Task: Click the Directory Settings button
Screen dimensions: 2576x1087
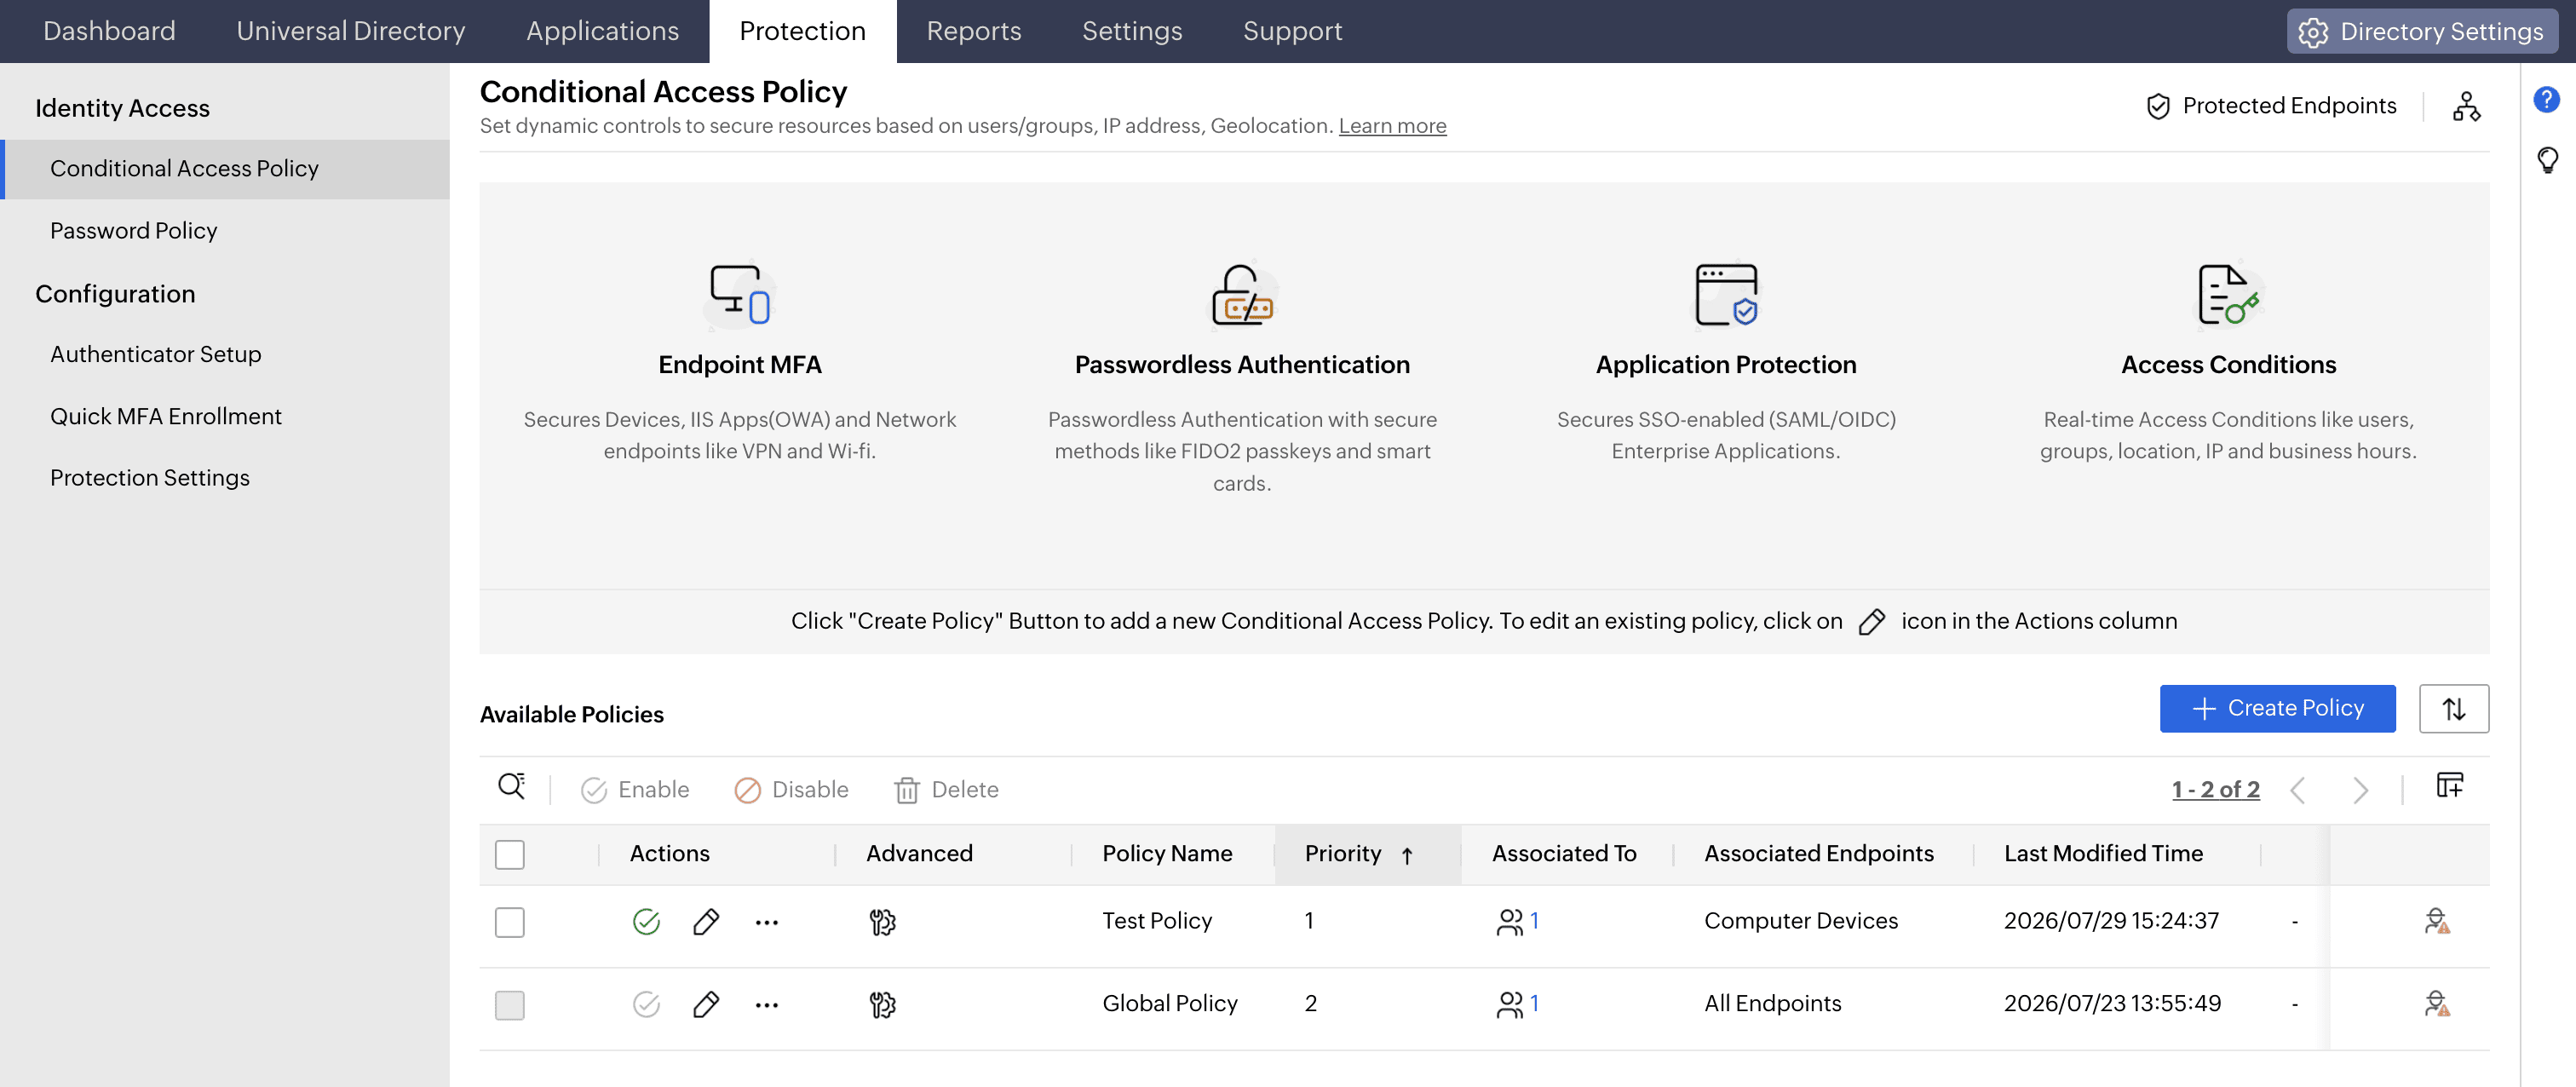Action: point(2422,31)
